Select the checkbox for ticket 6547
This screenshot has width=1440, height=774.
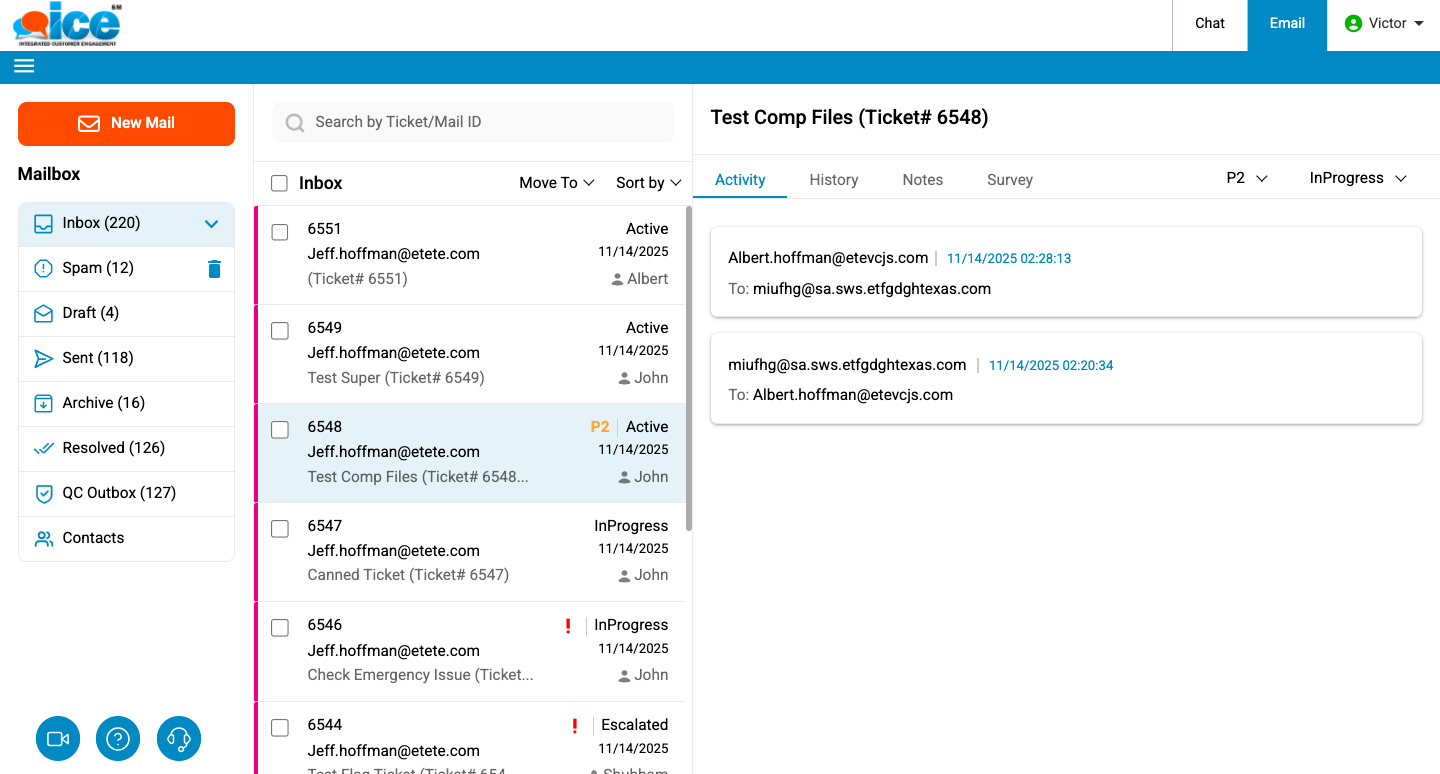click(280, 529)
